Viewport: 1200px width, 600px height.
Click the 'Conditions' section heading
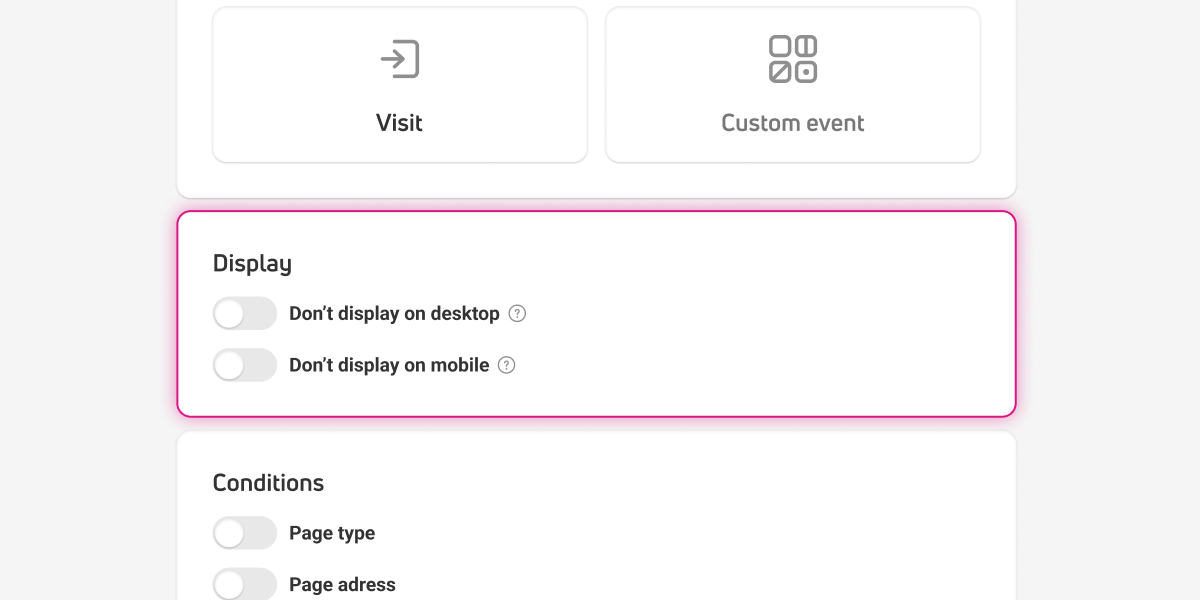(268, 482)
